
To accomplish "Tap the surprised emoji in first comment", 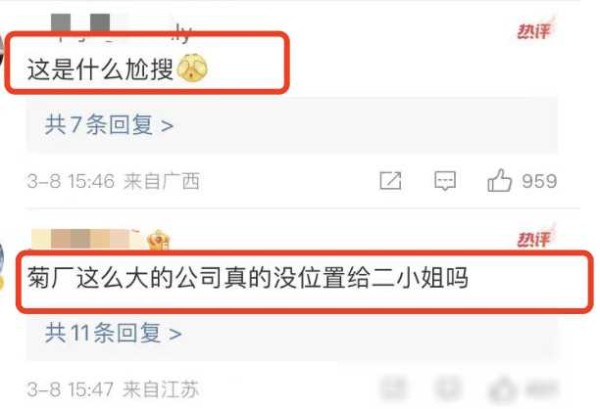I will coord(192,68).
